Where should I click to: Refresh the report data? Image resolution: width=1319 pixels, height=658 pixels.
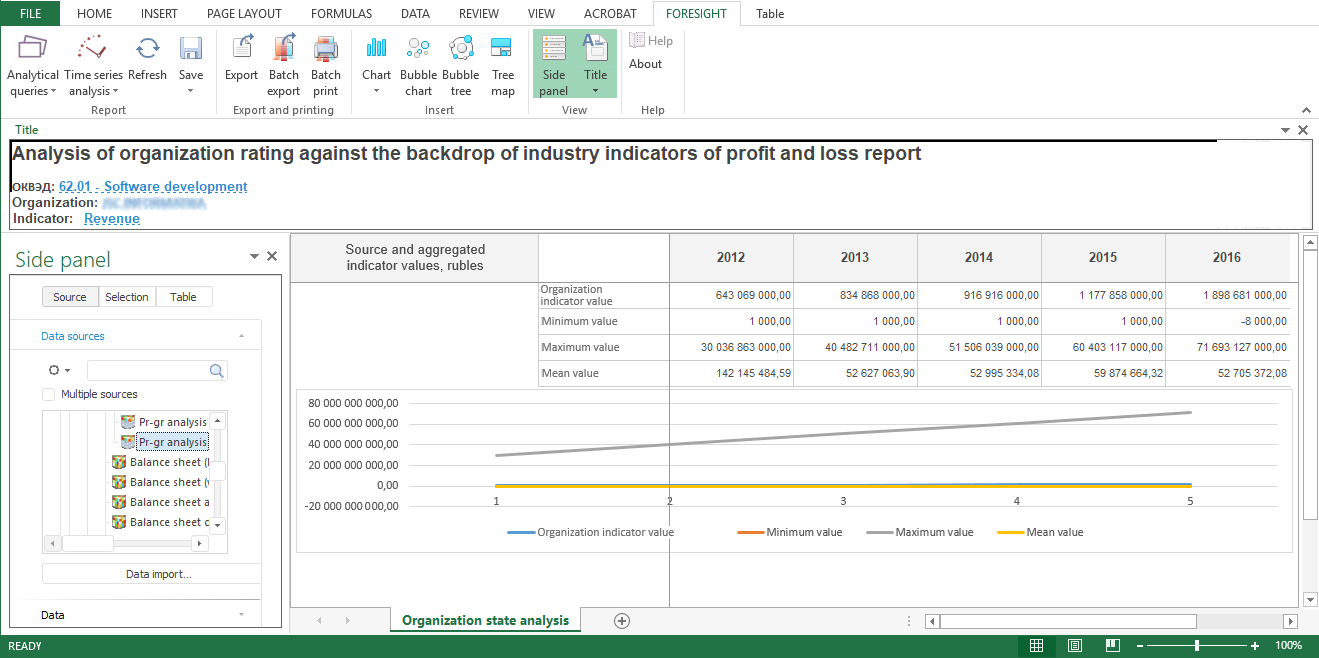pos(147,60)
